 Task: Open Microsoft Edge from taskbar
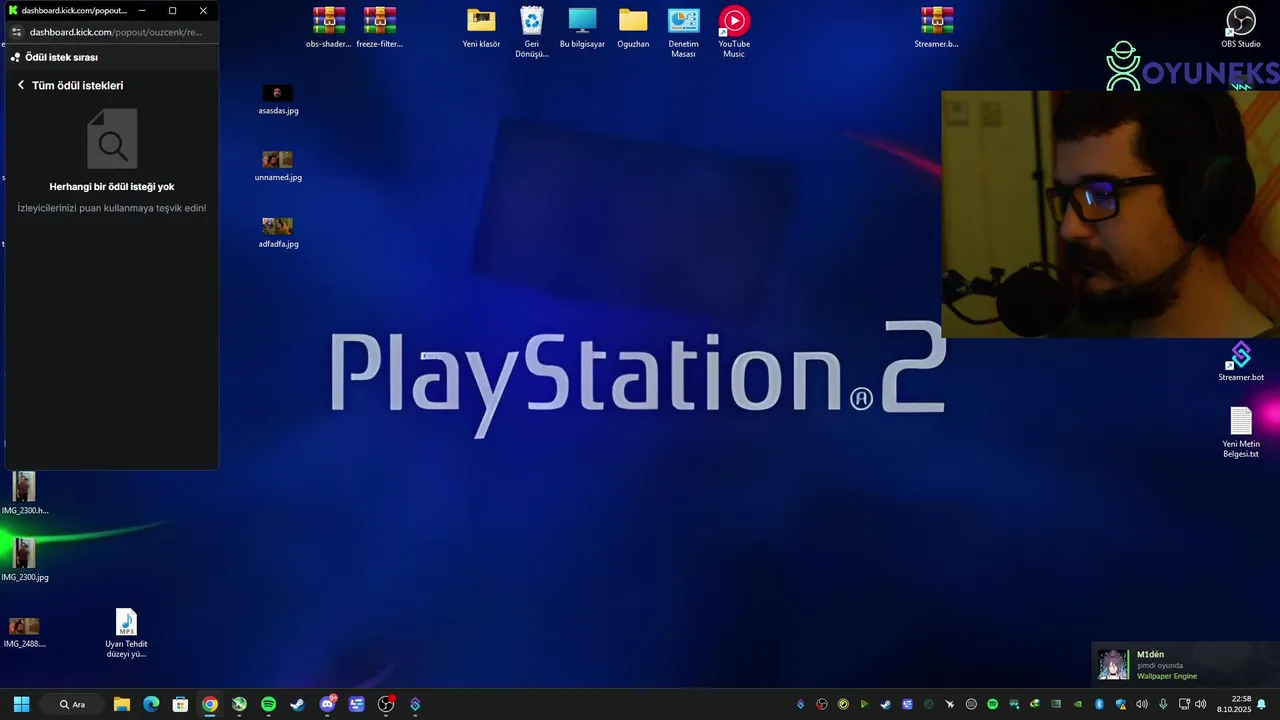[x=151, y=704]
